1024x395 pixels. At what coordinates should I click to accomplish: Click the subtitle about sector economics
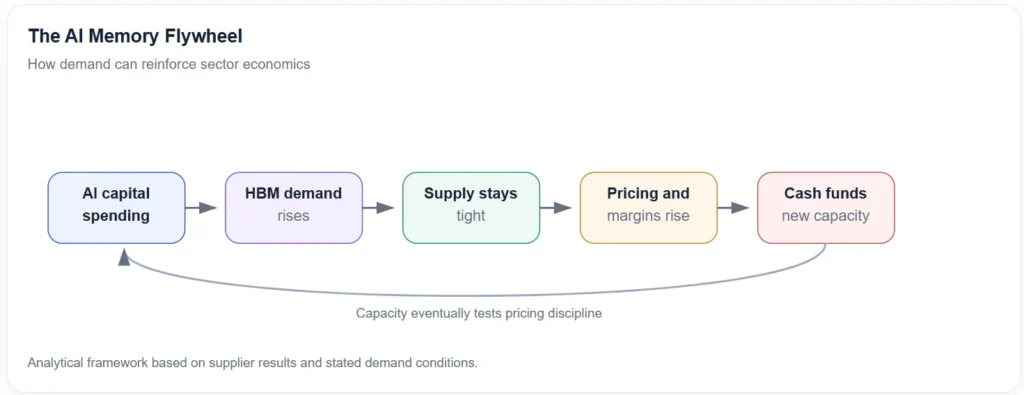pos(169,65)
